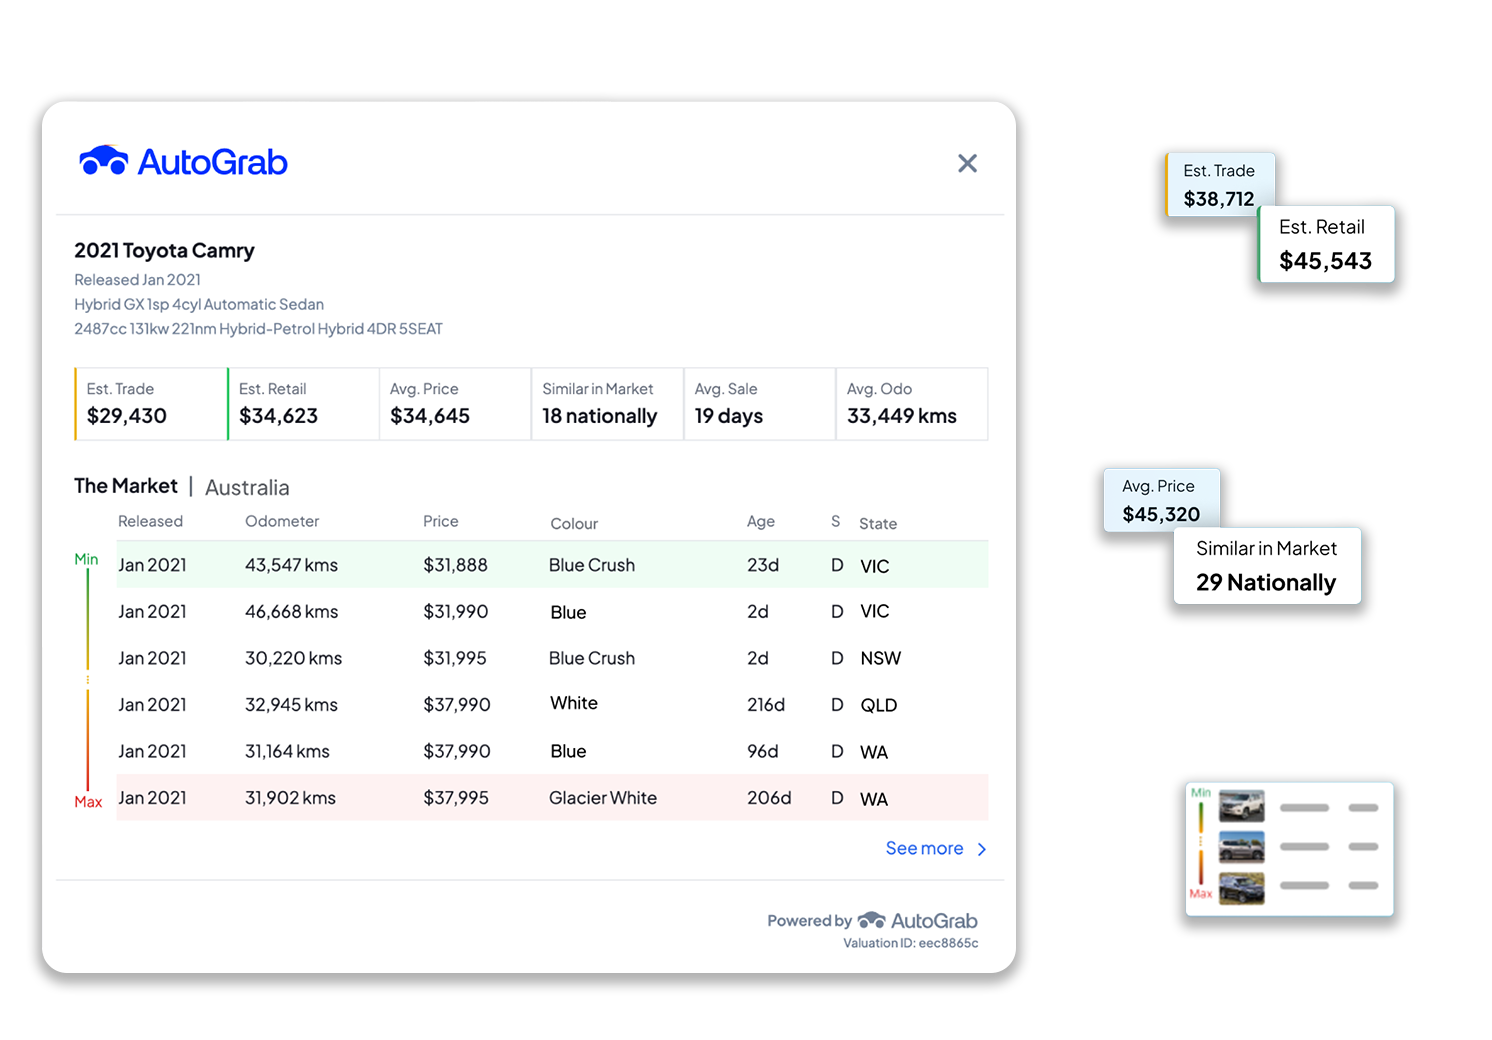Toggle the Max marker on the price gradient
This screenshot has height=1040, width=1492.
(x=87, y=801)
